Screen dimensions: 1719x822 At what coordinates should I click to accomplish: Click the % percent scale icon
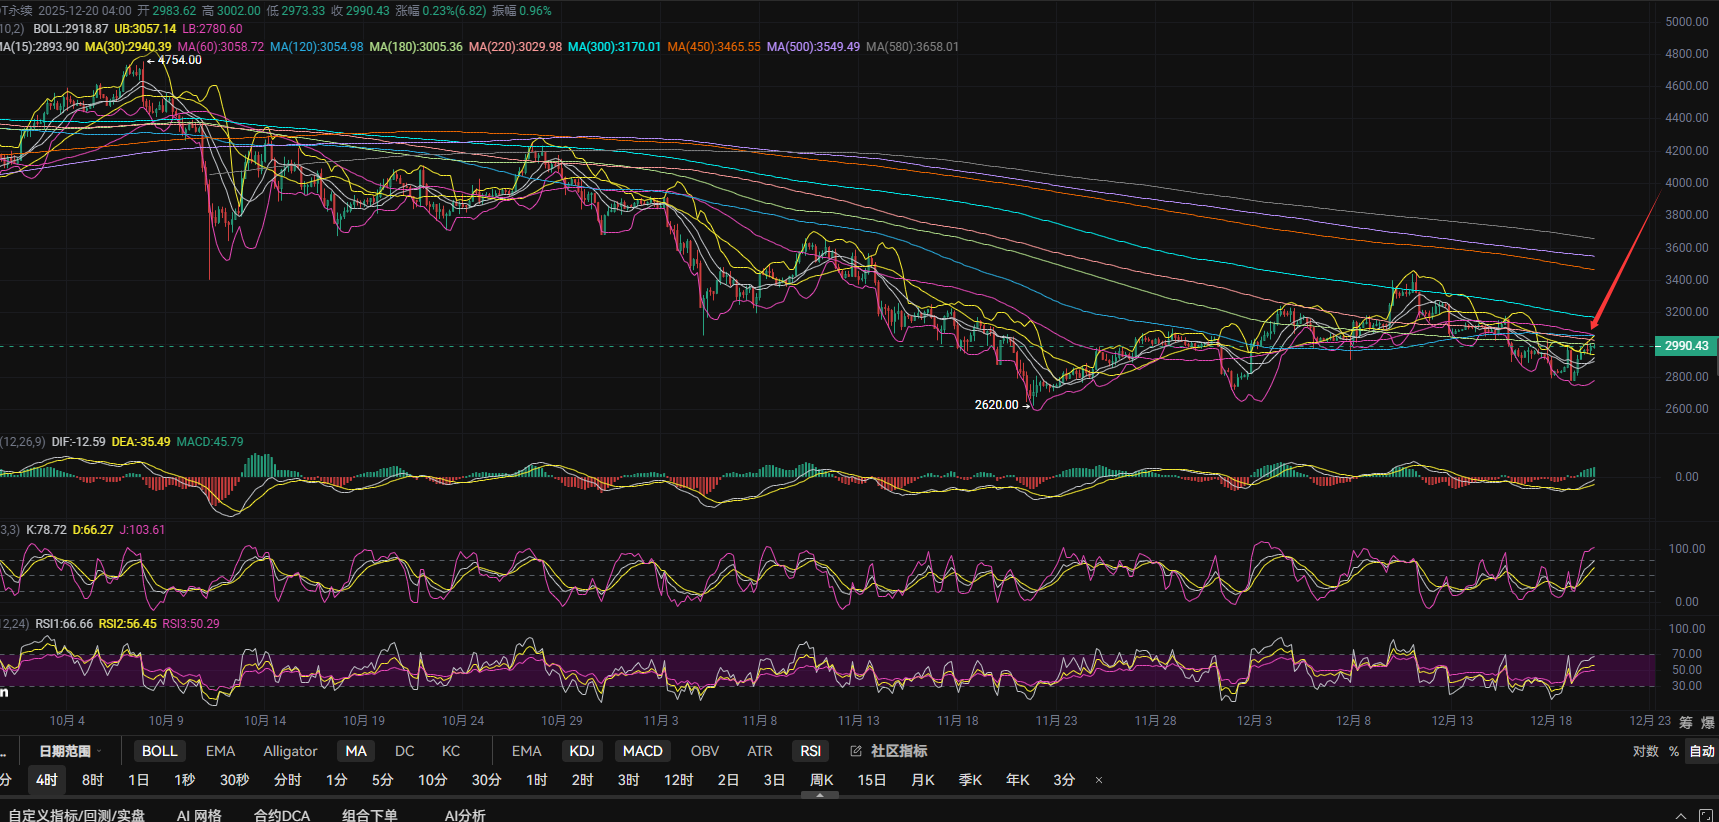click(x=1674, y=751)
